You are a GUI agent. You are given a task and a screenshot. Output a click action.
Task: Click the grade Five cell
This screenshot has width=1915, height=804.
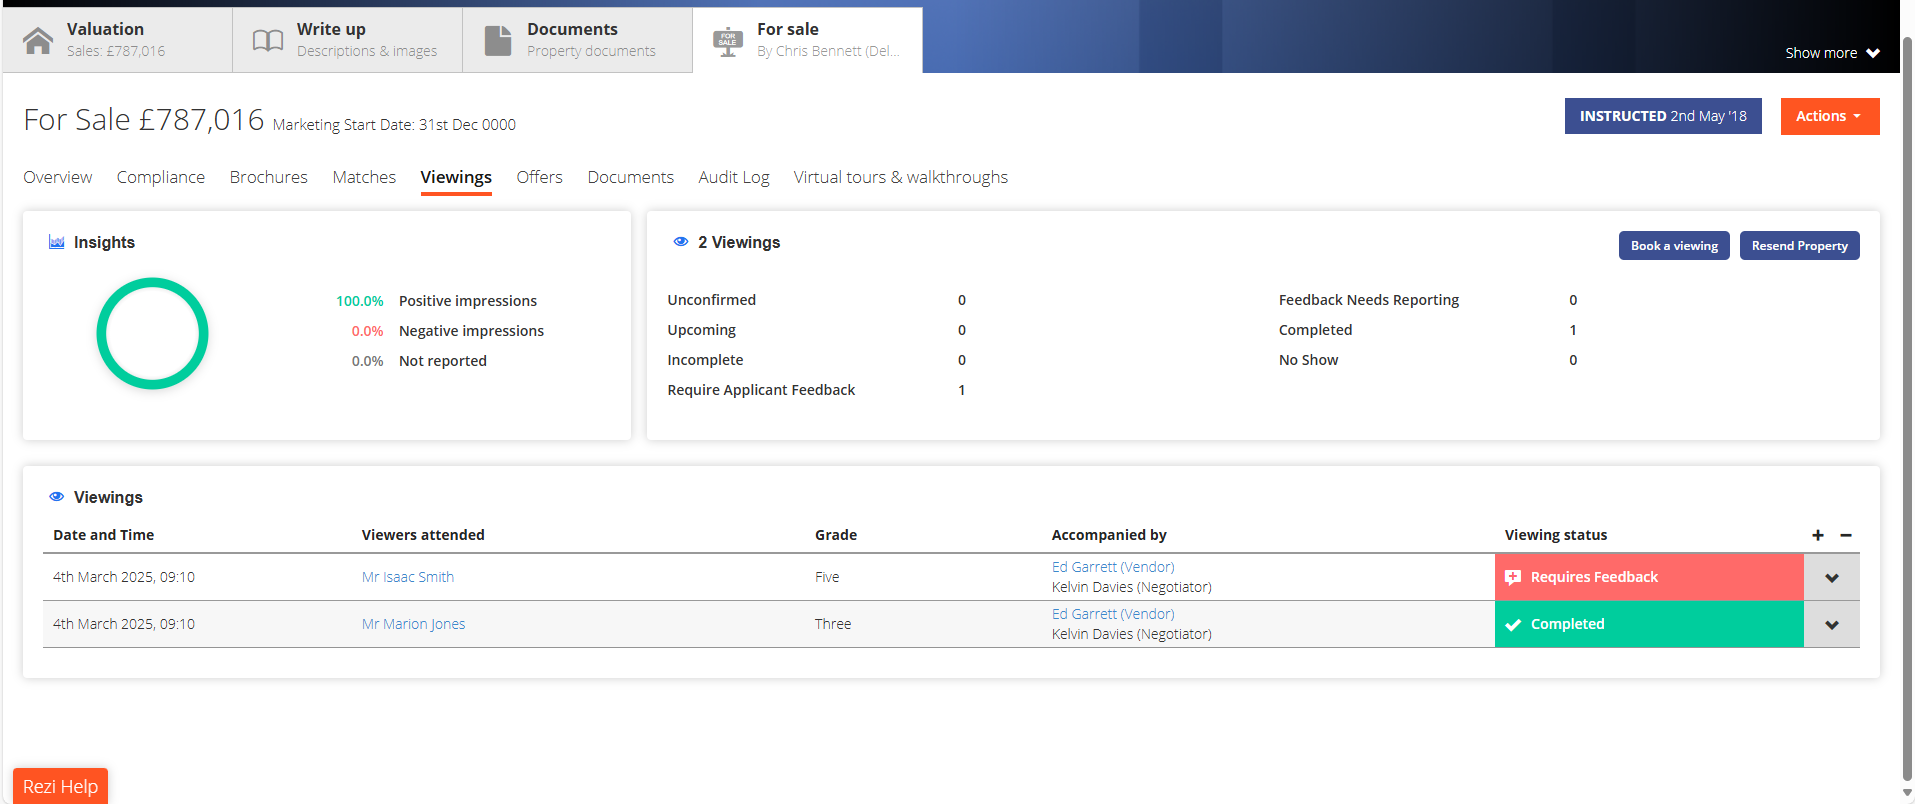(827, 577)
